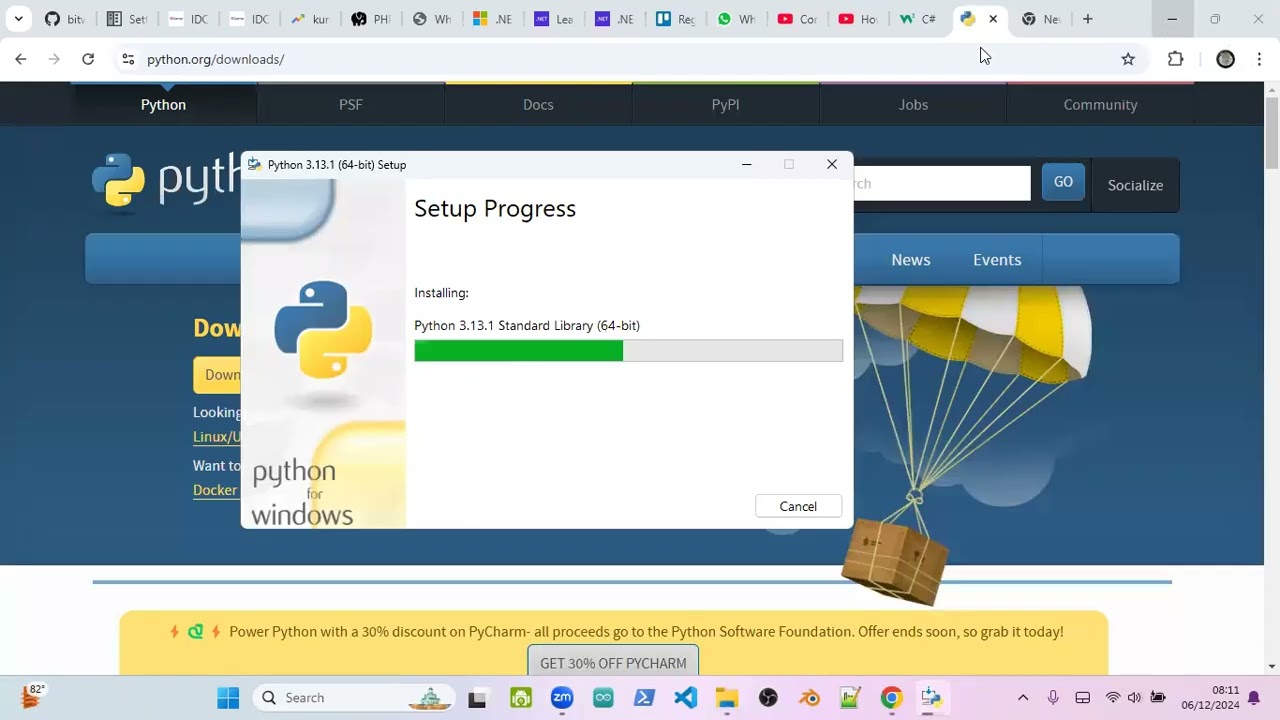Expand the tab search dropdown arrow
Screen dimensions: 1280x720
click(18, 19)
